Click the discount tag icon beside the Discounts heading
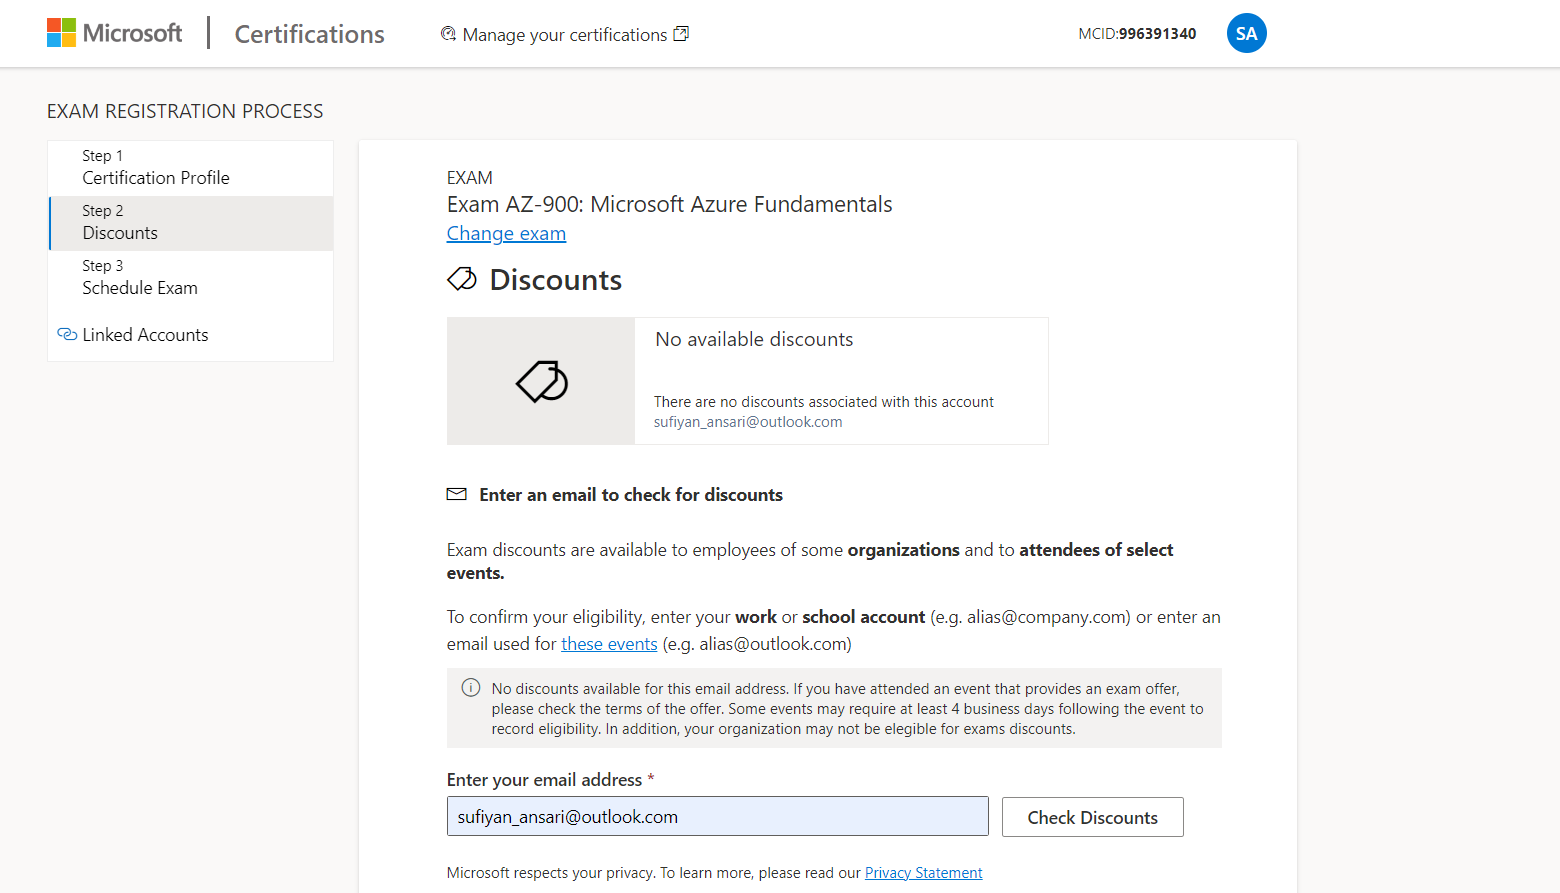The image size is (1560, 893). (x=461, y=279)
